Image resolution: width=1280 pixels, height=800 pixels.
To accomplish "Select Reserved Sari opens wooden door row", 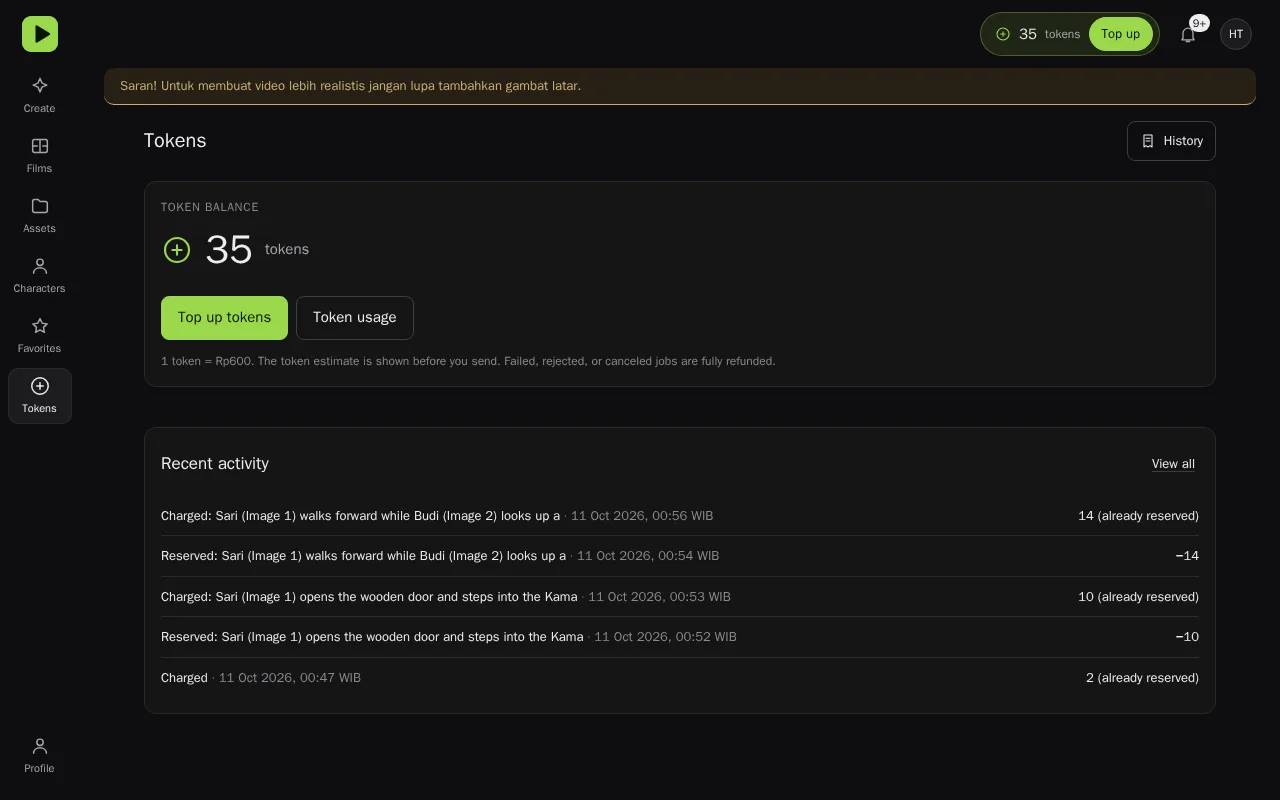I will click(x=680, y=637).
